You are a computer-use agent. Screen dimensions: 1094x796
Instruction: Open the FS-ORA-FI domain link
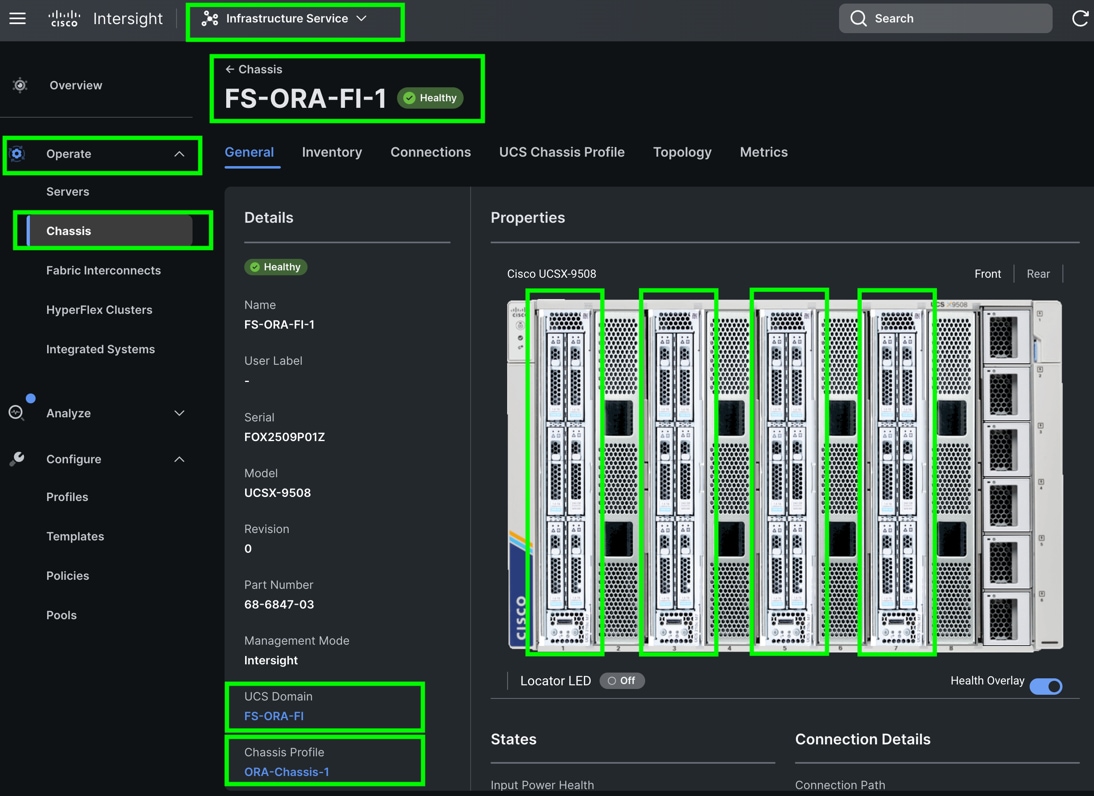click(274, 716)
